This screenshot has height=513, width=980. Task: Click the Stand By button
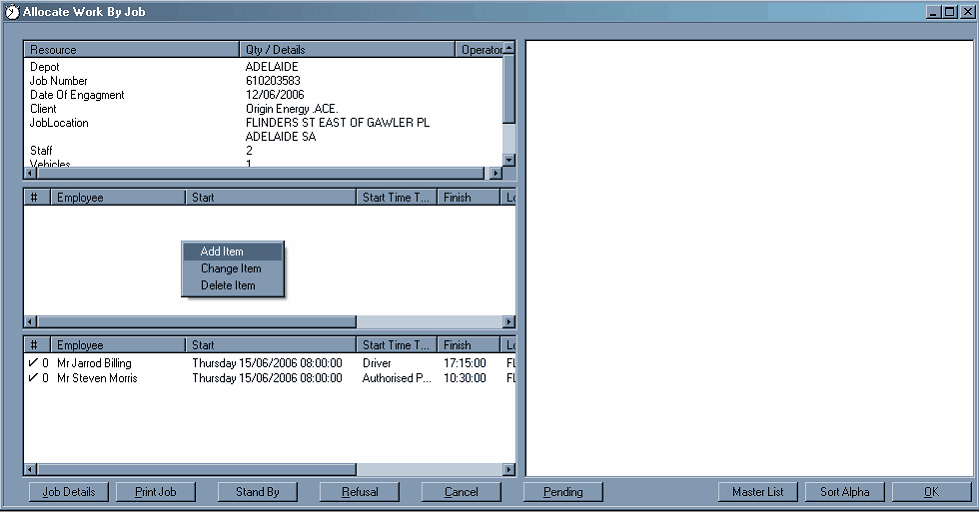(257, 492)
